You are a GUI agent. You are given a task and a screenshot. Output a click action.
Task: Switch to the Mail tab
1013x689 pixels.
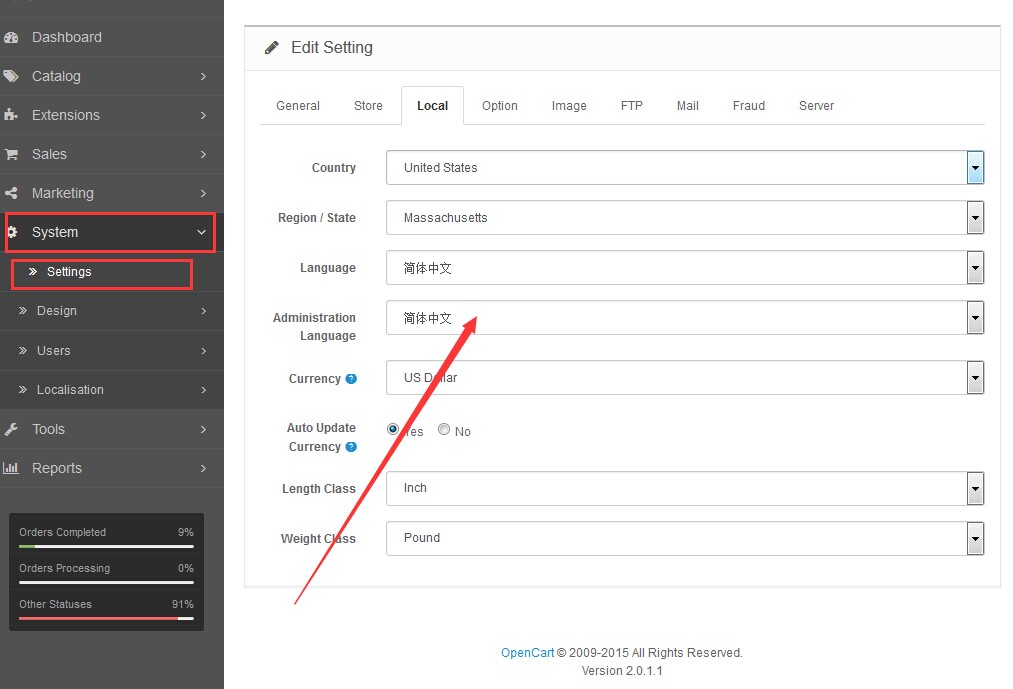[687, 105]
